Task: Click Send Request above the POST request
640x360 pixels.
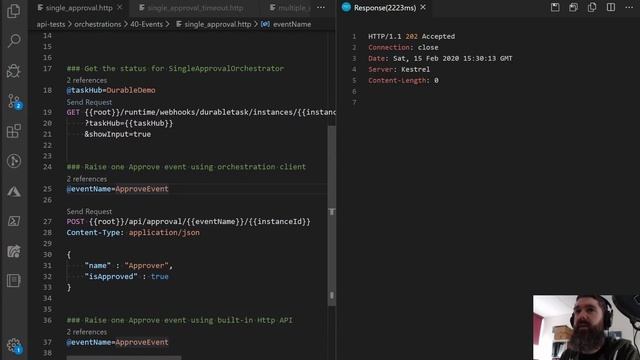Action: coord(89,211)
